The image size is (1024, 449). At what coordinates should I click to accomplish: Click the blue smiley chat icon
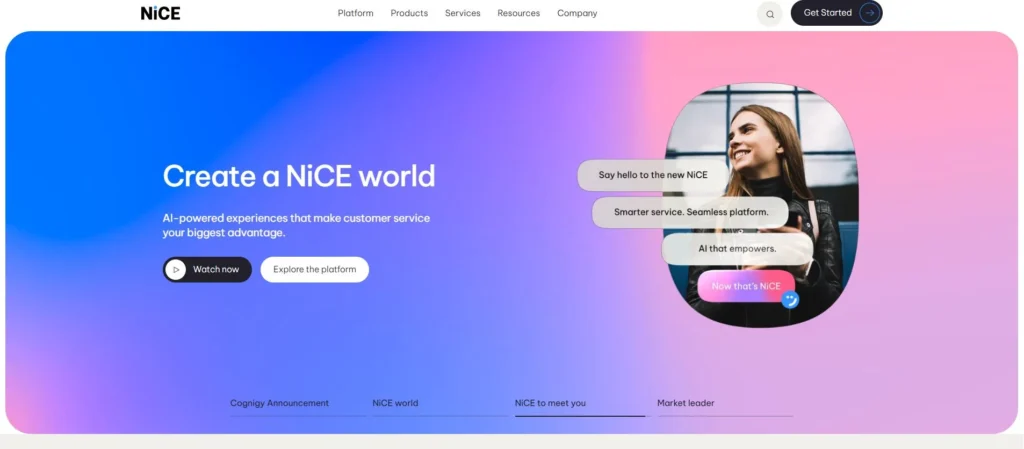tap(790, 300)
